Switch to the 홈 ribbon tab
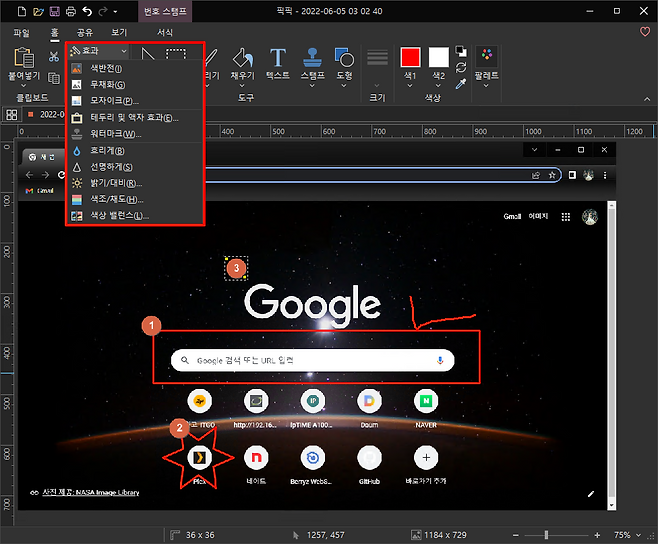658x544 pixels. point(55,32)
